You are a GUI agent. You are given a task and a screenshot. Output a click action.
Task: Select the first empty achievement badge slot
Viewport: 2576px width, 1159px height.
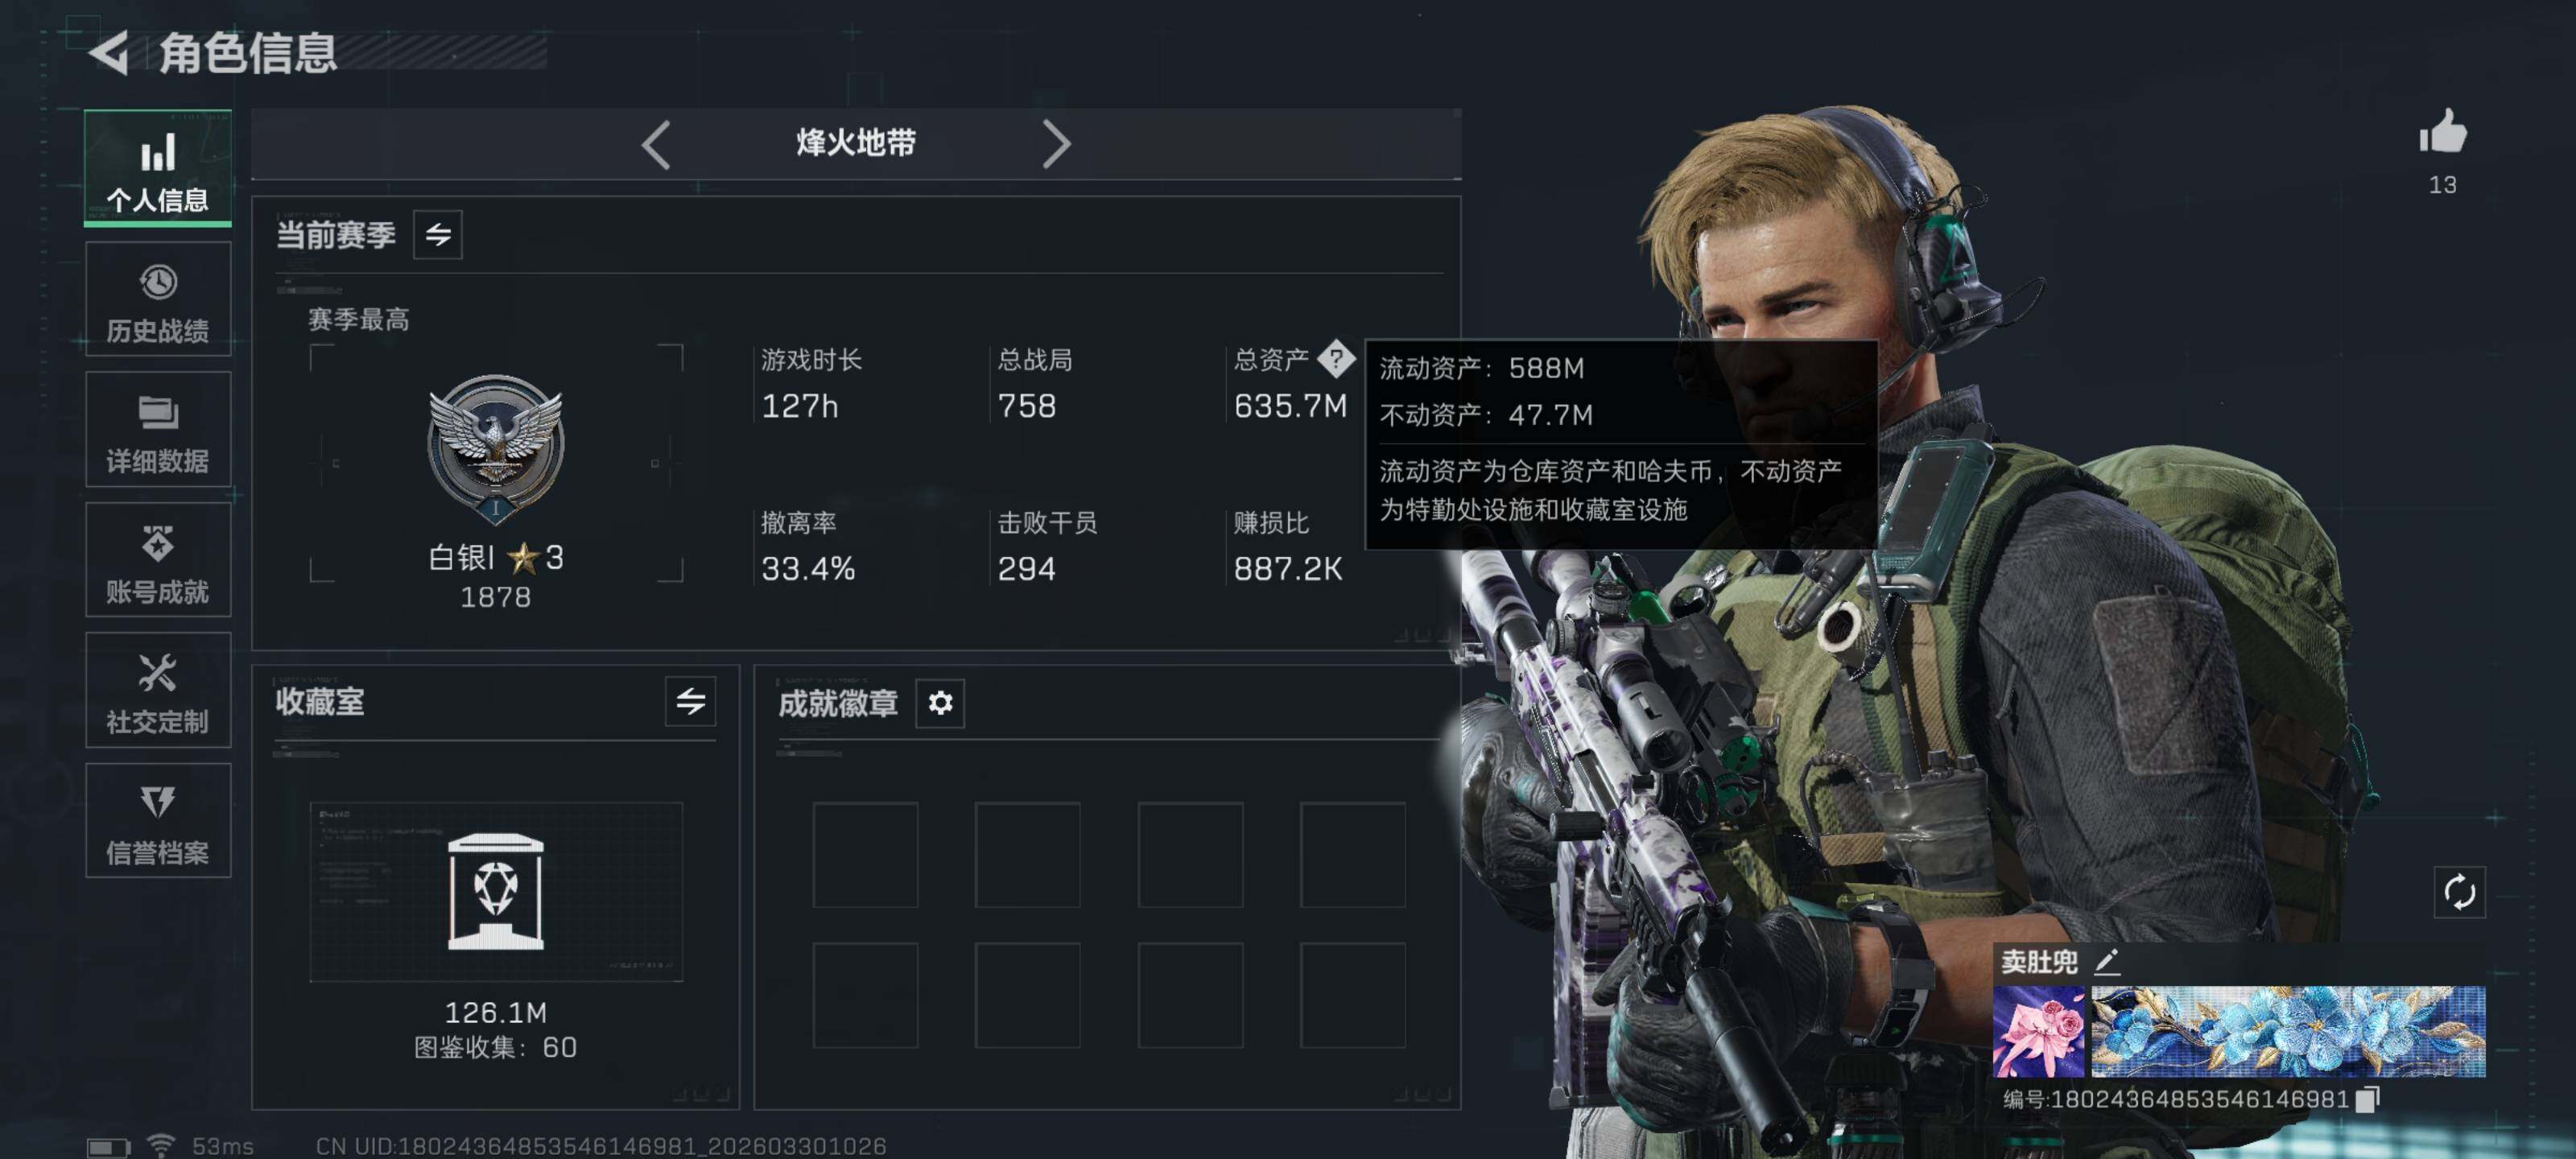[865, 855]
